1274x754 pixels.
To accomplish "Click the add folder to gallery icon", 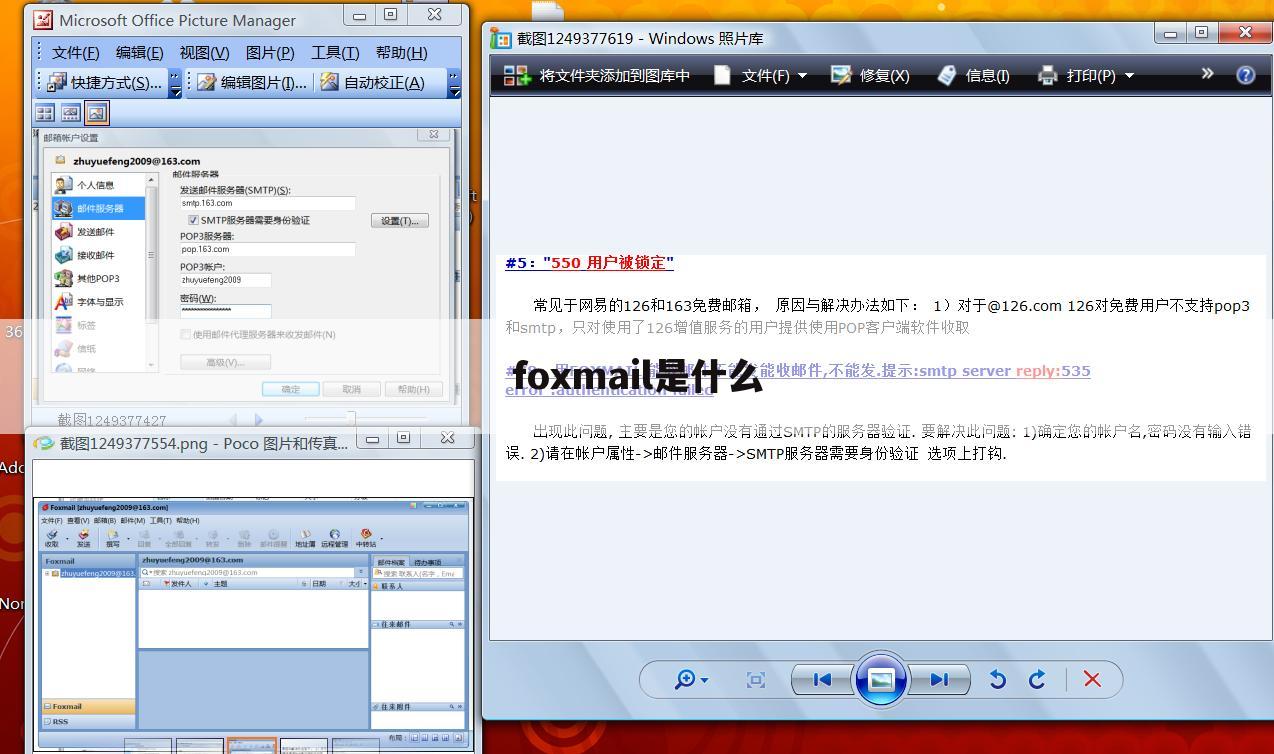I will pos(516,75).
